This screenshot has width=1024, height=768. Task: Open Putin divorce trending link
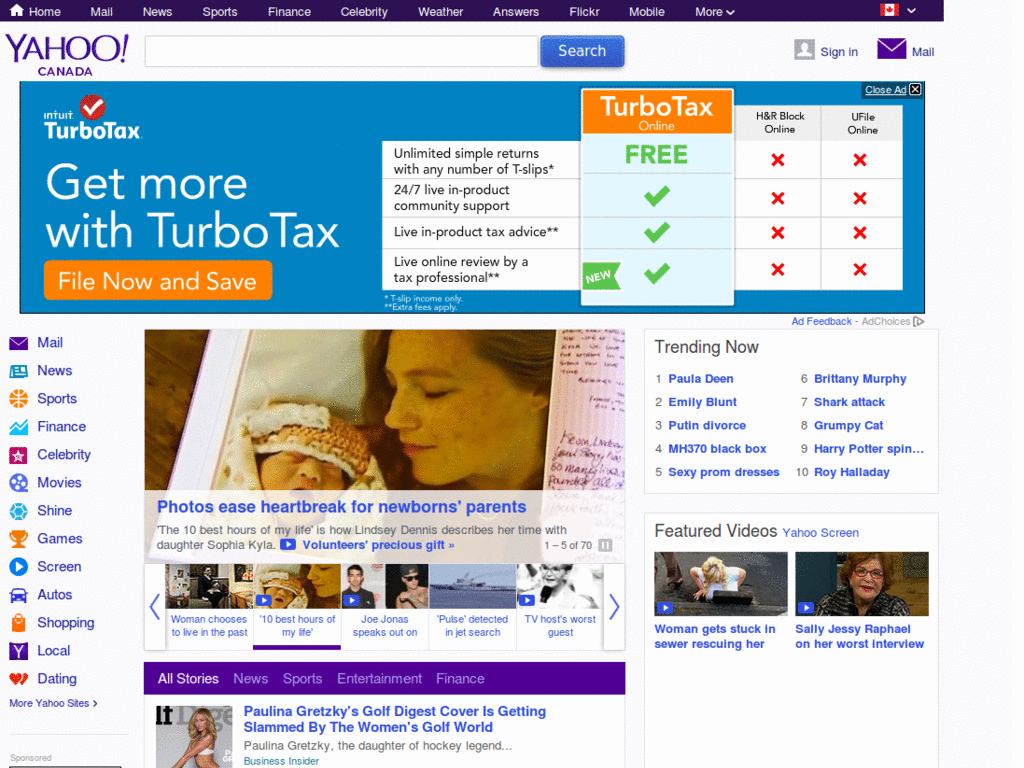coord(707,426)
